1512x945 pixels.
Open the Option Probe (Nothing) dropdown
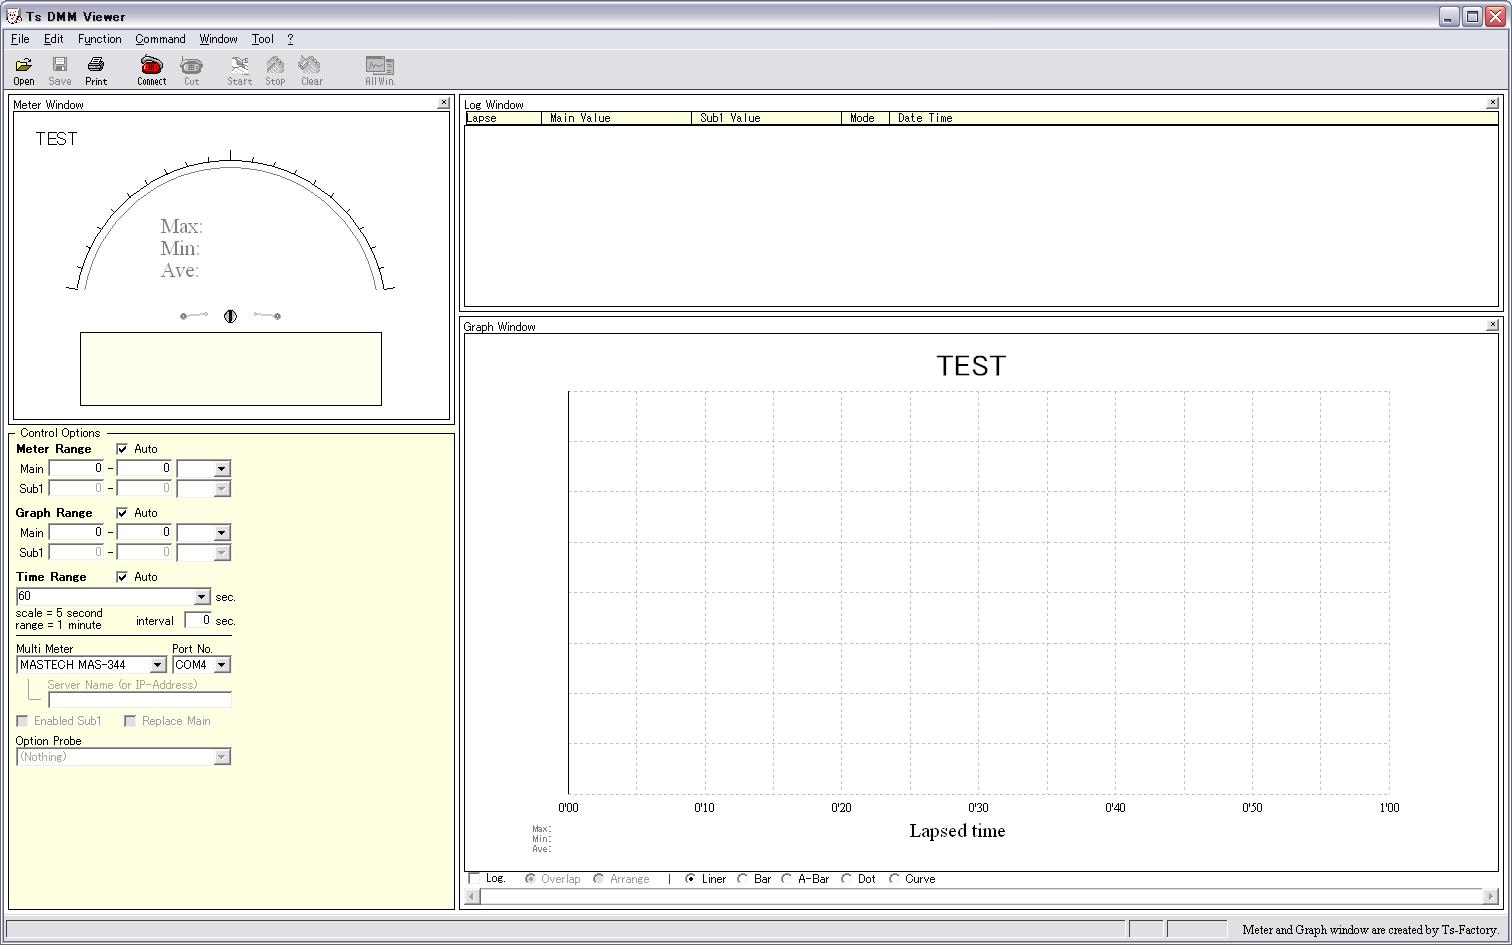pyautogui.click(x=222, y=757)
